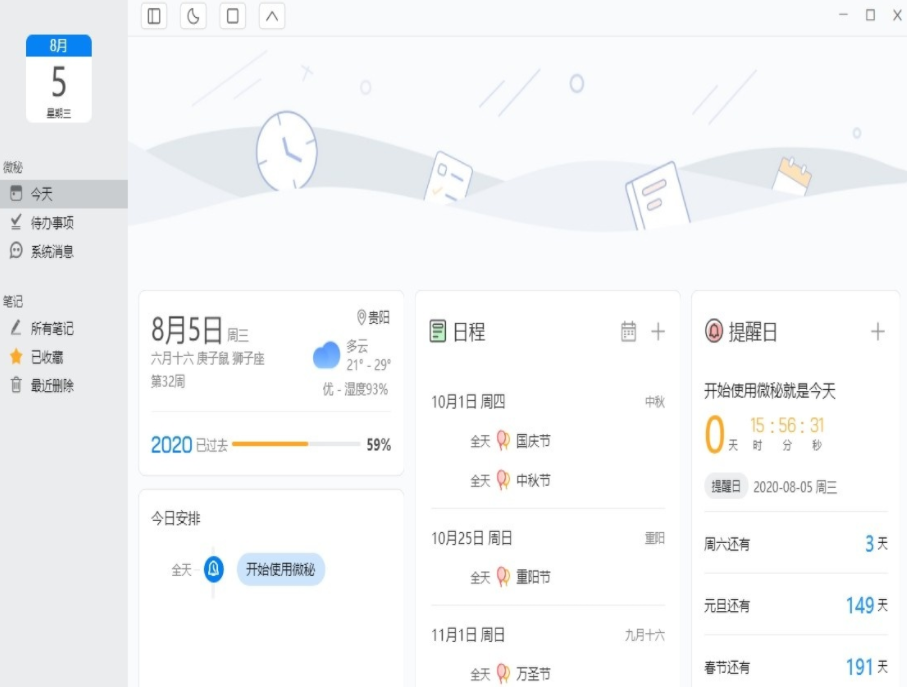
Task: Open the 开始使用微秘 schedule entry
Action: [281, 570]
